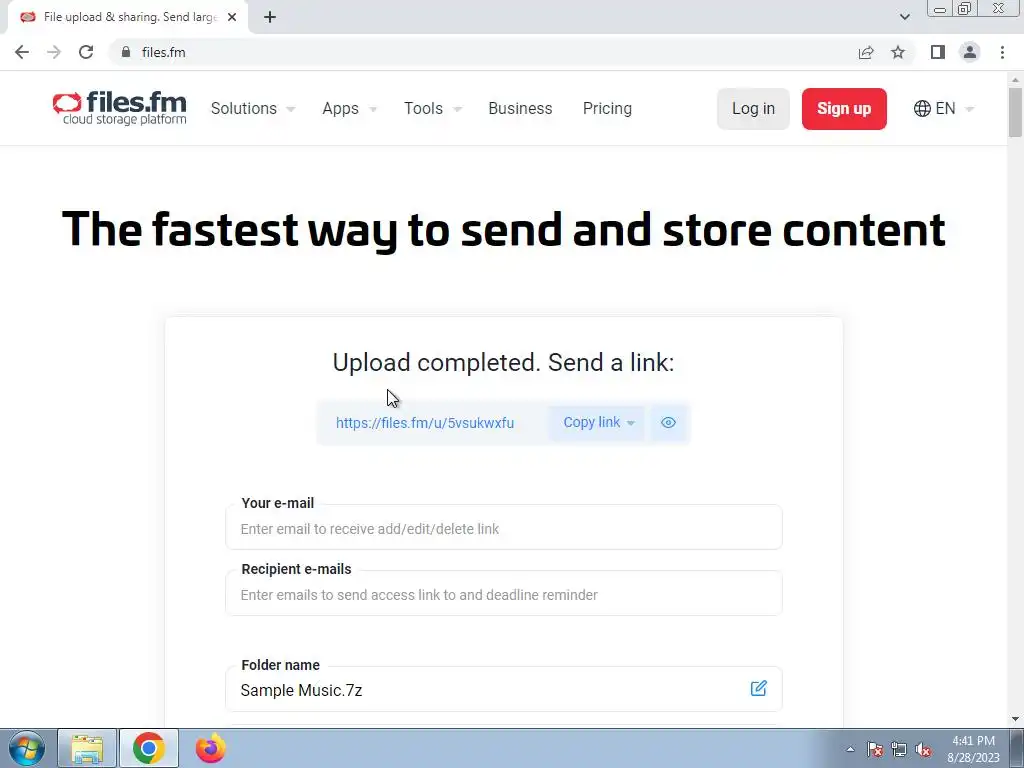The image size is (1024, 768).
Task: Open the Chrome profile avatar
Action: 970,52
